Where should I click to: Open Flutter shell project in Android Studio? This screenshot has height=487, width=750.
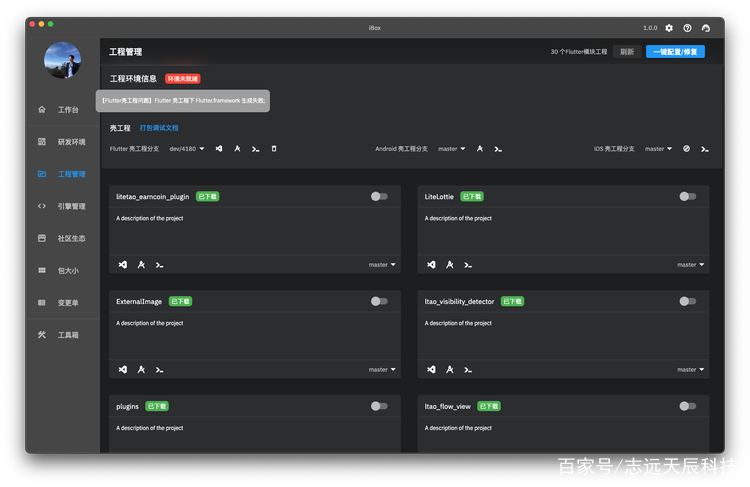pos(237,149)
